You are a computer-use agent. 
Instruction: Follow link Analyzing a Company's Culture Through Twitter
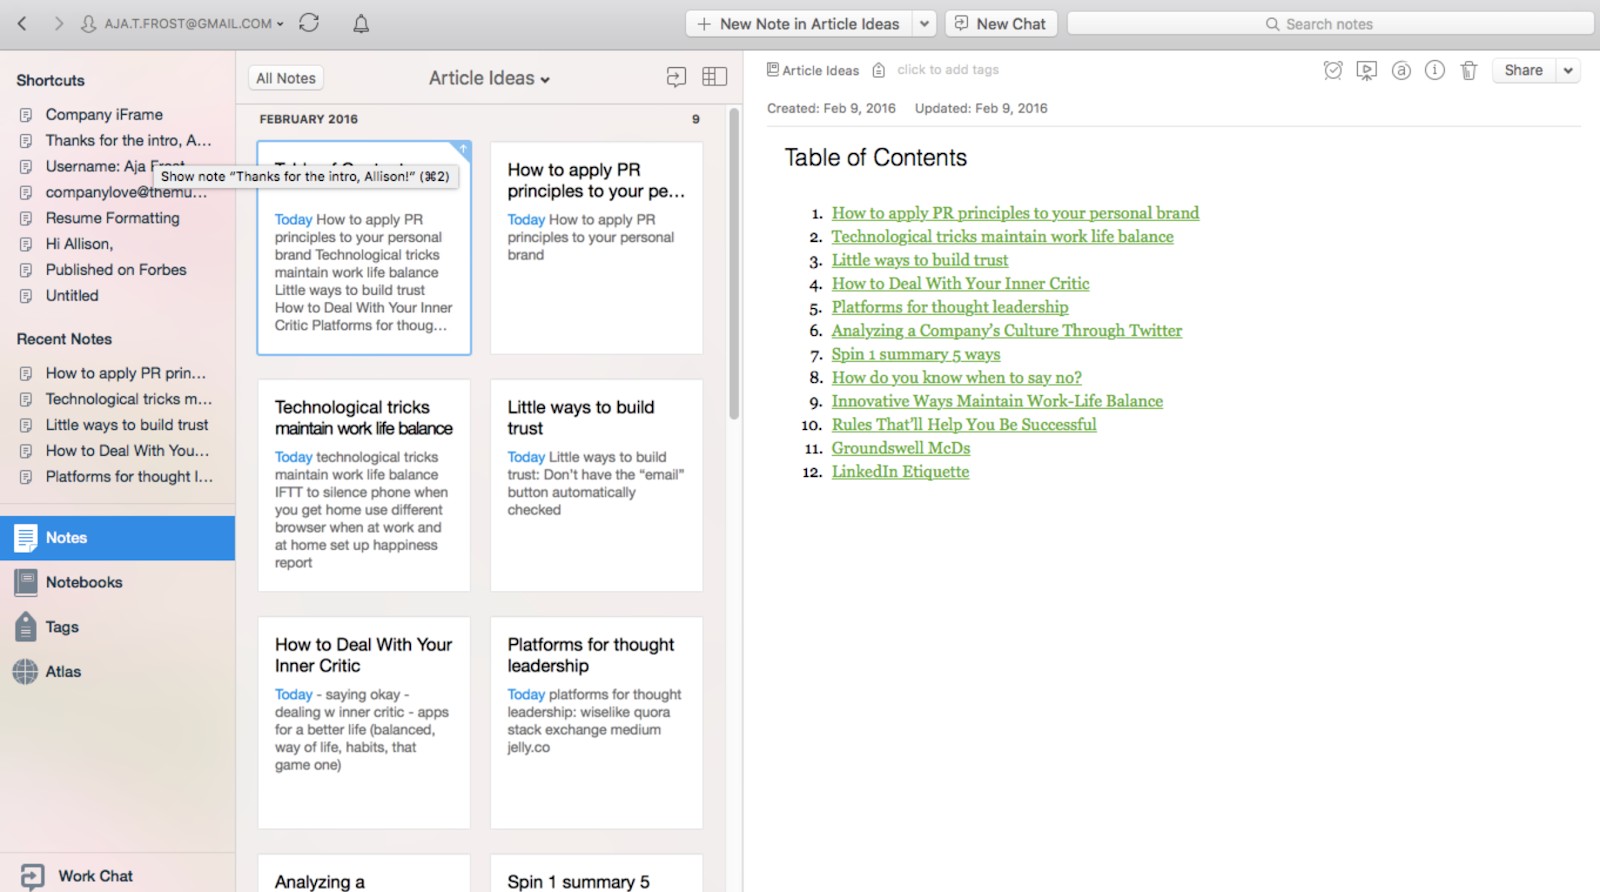tap(1007, 331)
